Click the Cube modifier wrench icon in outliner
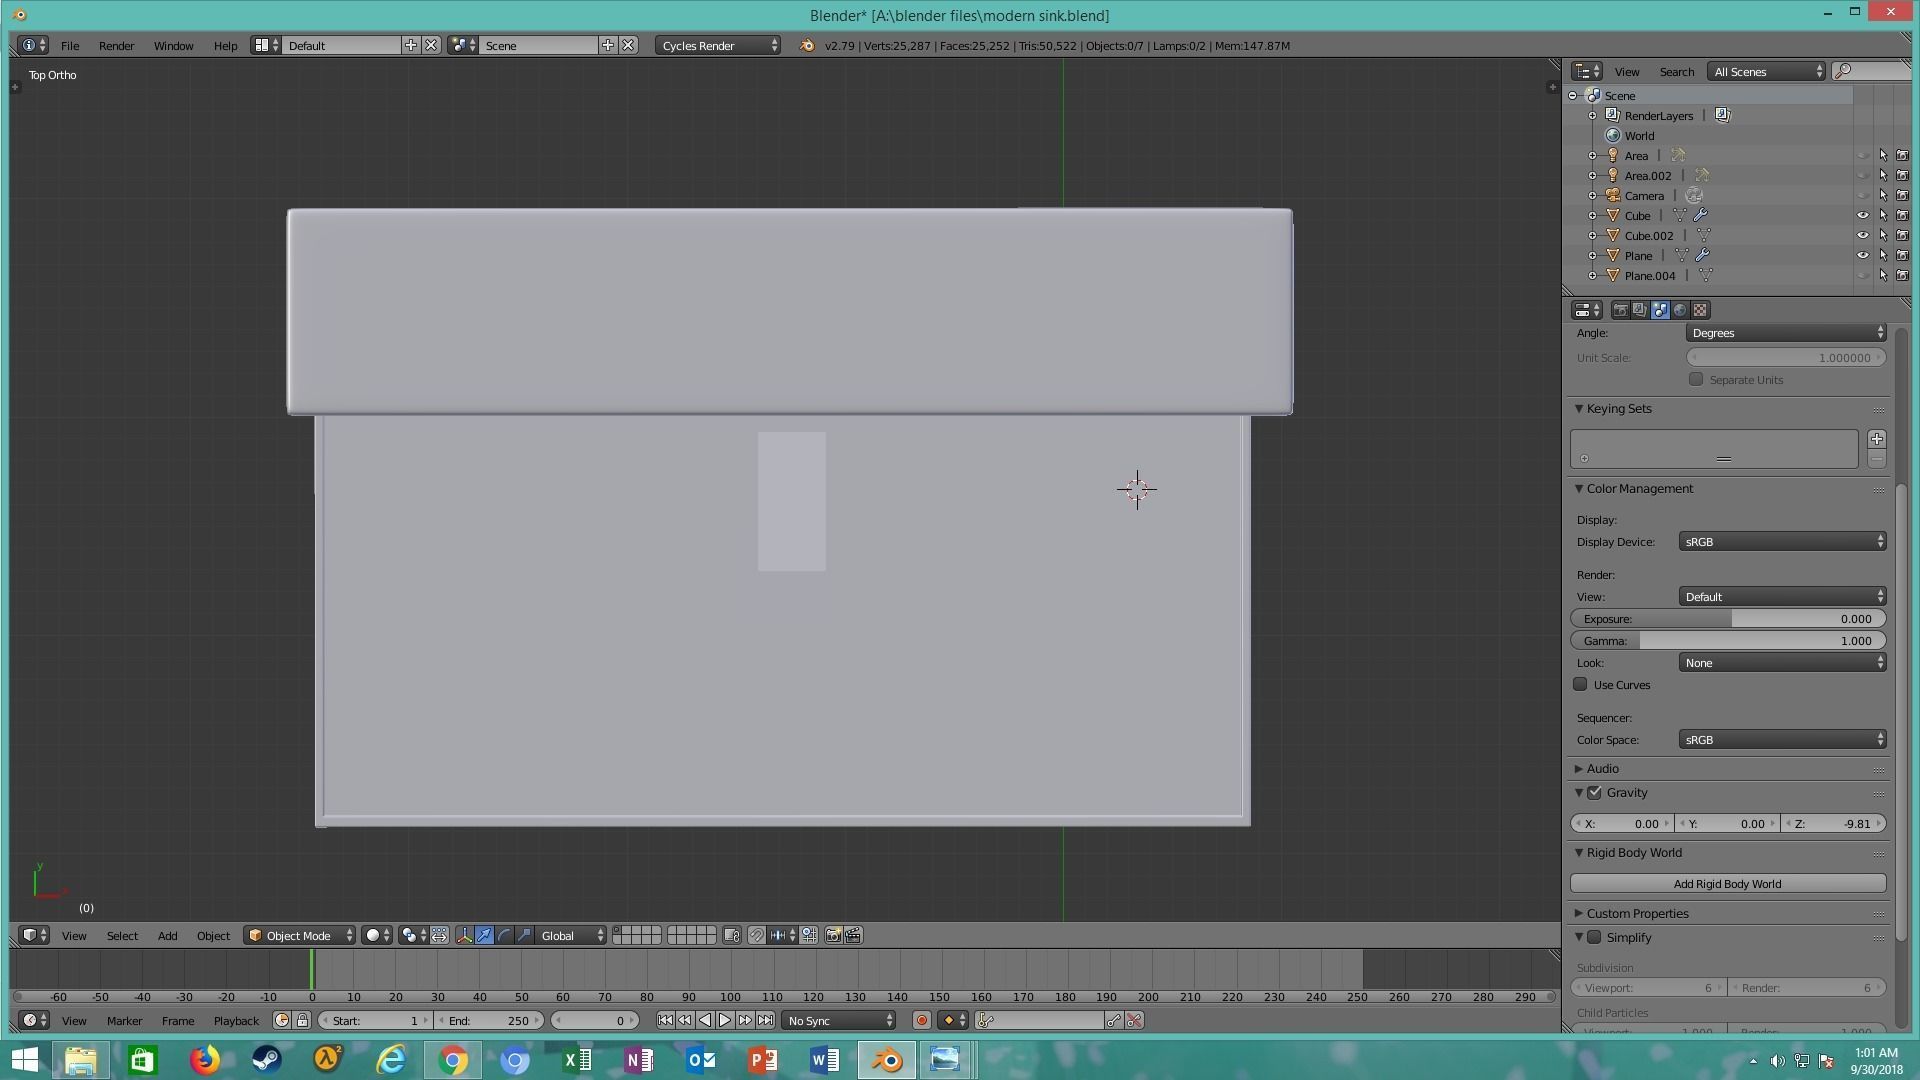The image size is (1920, 1080). 1700,216
